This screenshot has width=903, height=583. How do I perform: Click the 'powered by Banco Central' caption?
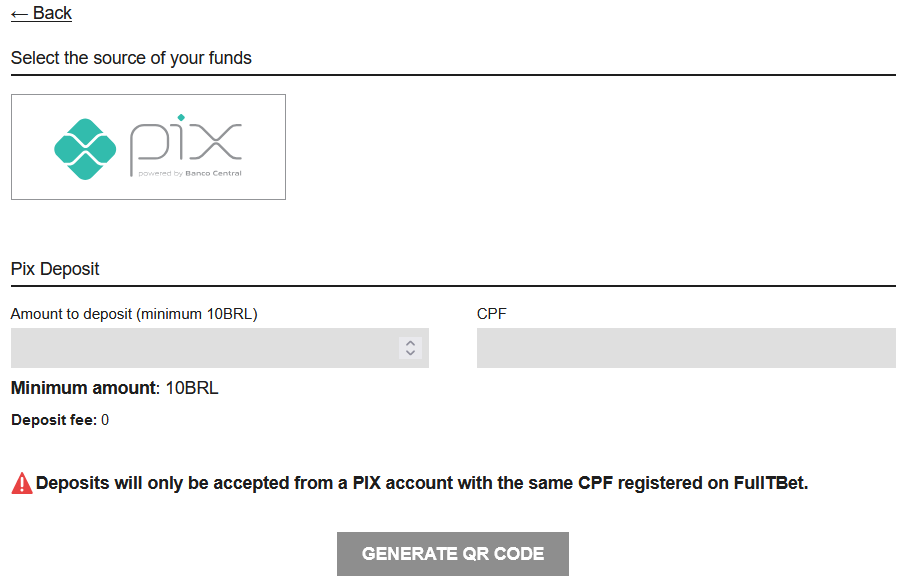(190, 173)
